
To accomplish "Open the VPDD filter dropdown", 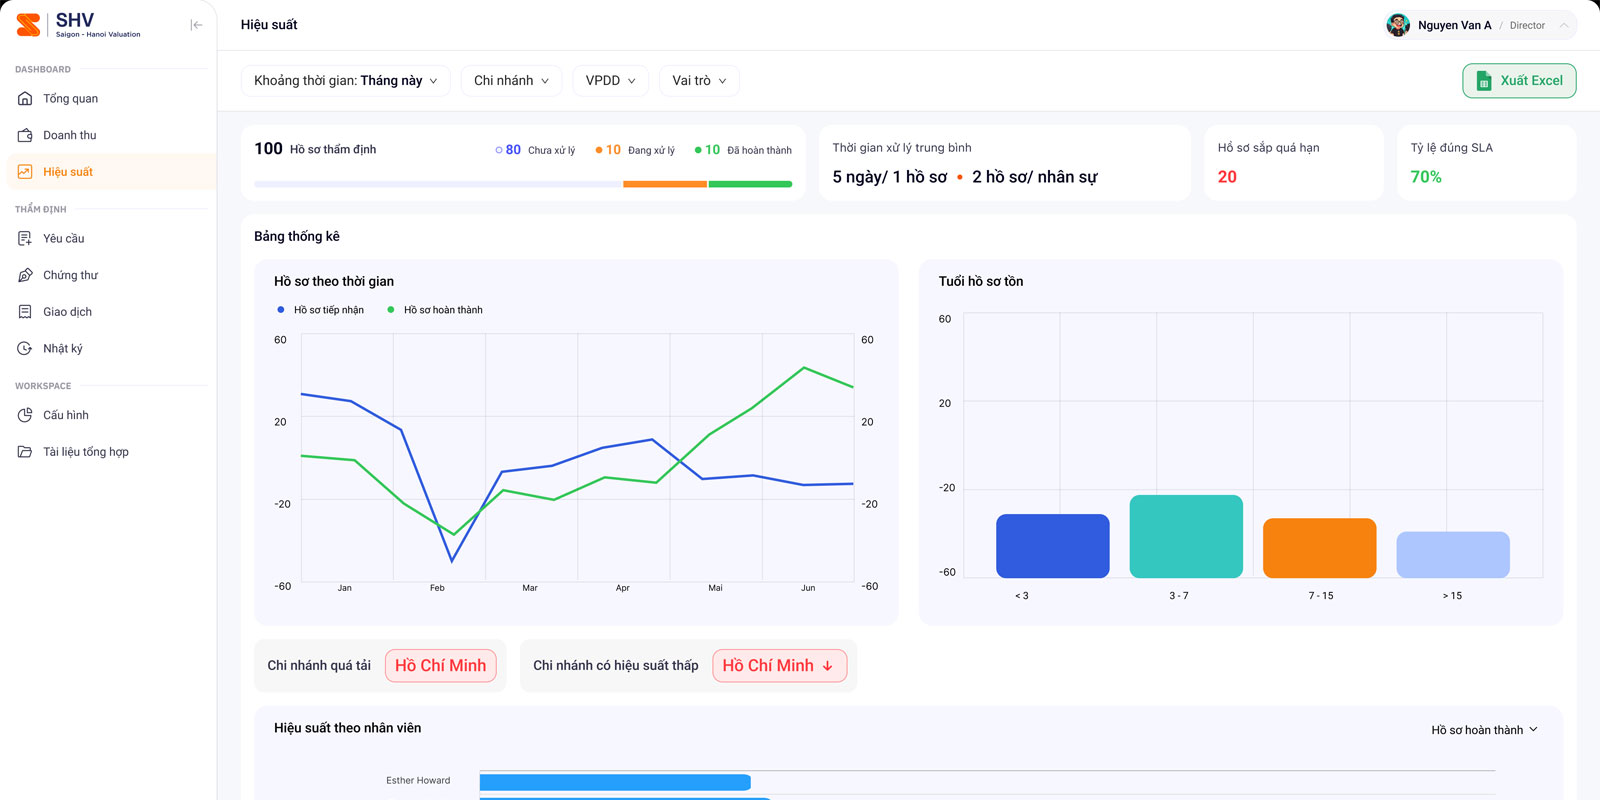I will pyautogui.click(x=610, y=81).
